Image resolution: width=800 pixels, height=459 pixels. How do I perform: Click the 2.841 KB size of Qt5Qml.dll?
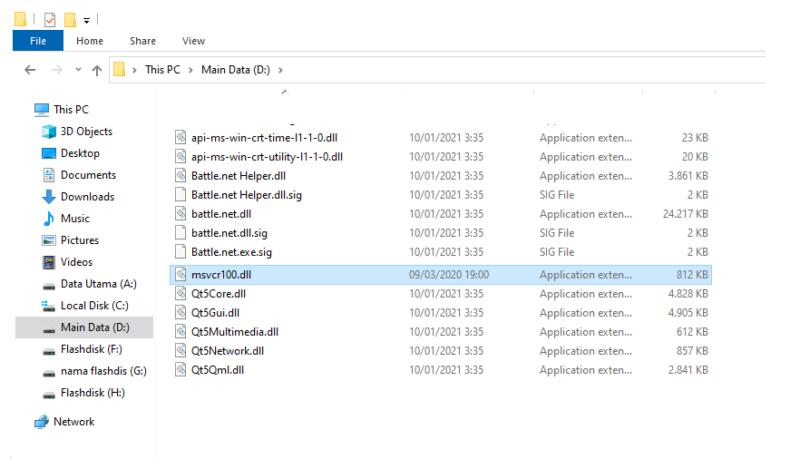click(x=688, y=370)
